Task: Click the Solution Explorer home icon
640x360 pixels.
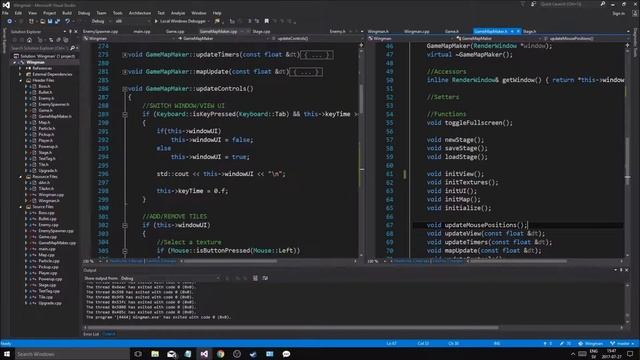Action: pos(29,40)
